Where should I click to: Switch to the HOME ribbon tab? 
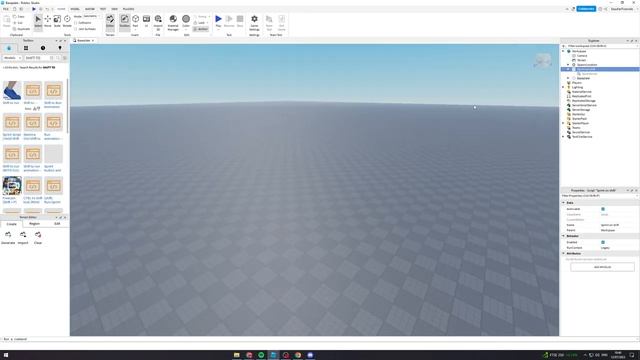(61, 9)
